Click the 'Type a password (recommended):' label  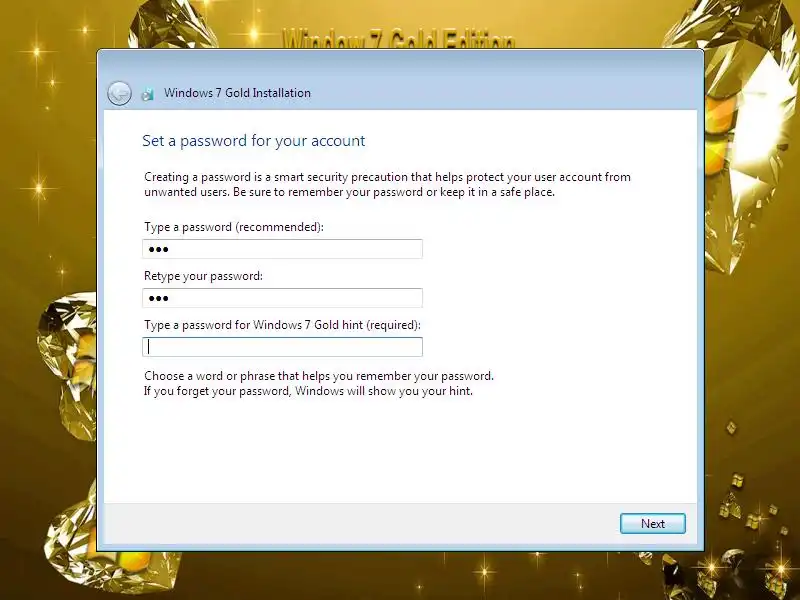[234, 227]
